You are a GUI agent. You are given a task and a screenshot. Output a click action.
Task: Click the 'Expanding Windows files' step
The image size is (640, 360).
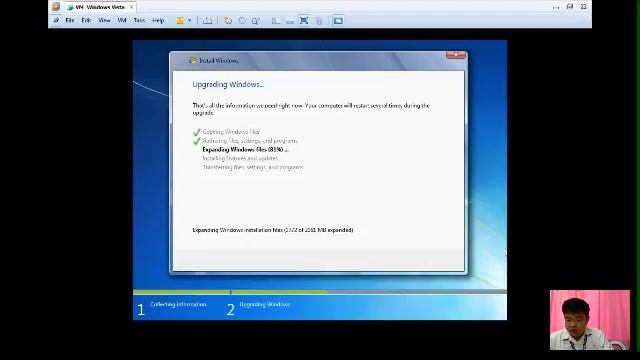pyautogui.click(x=245, y=150)
